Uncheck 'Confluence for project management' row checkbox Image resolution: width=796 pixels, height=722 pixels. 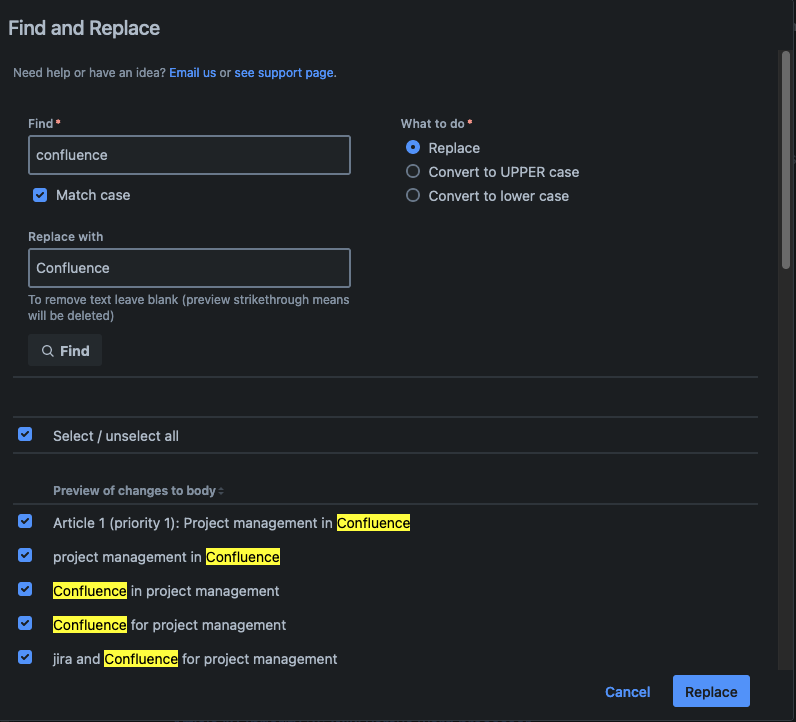[x=26, y=624]
